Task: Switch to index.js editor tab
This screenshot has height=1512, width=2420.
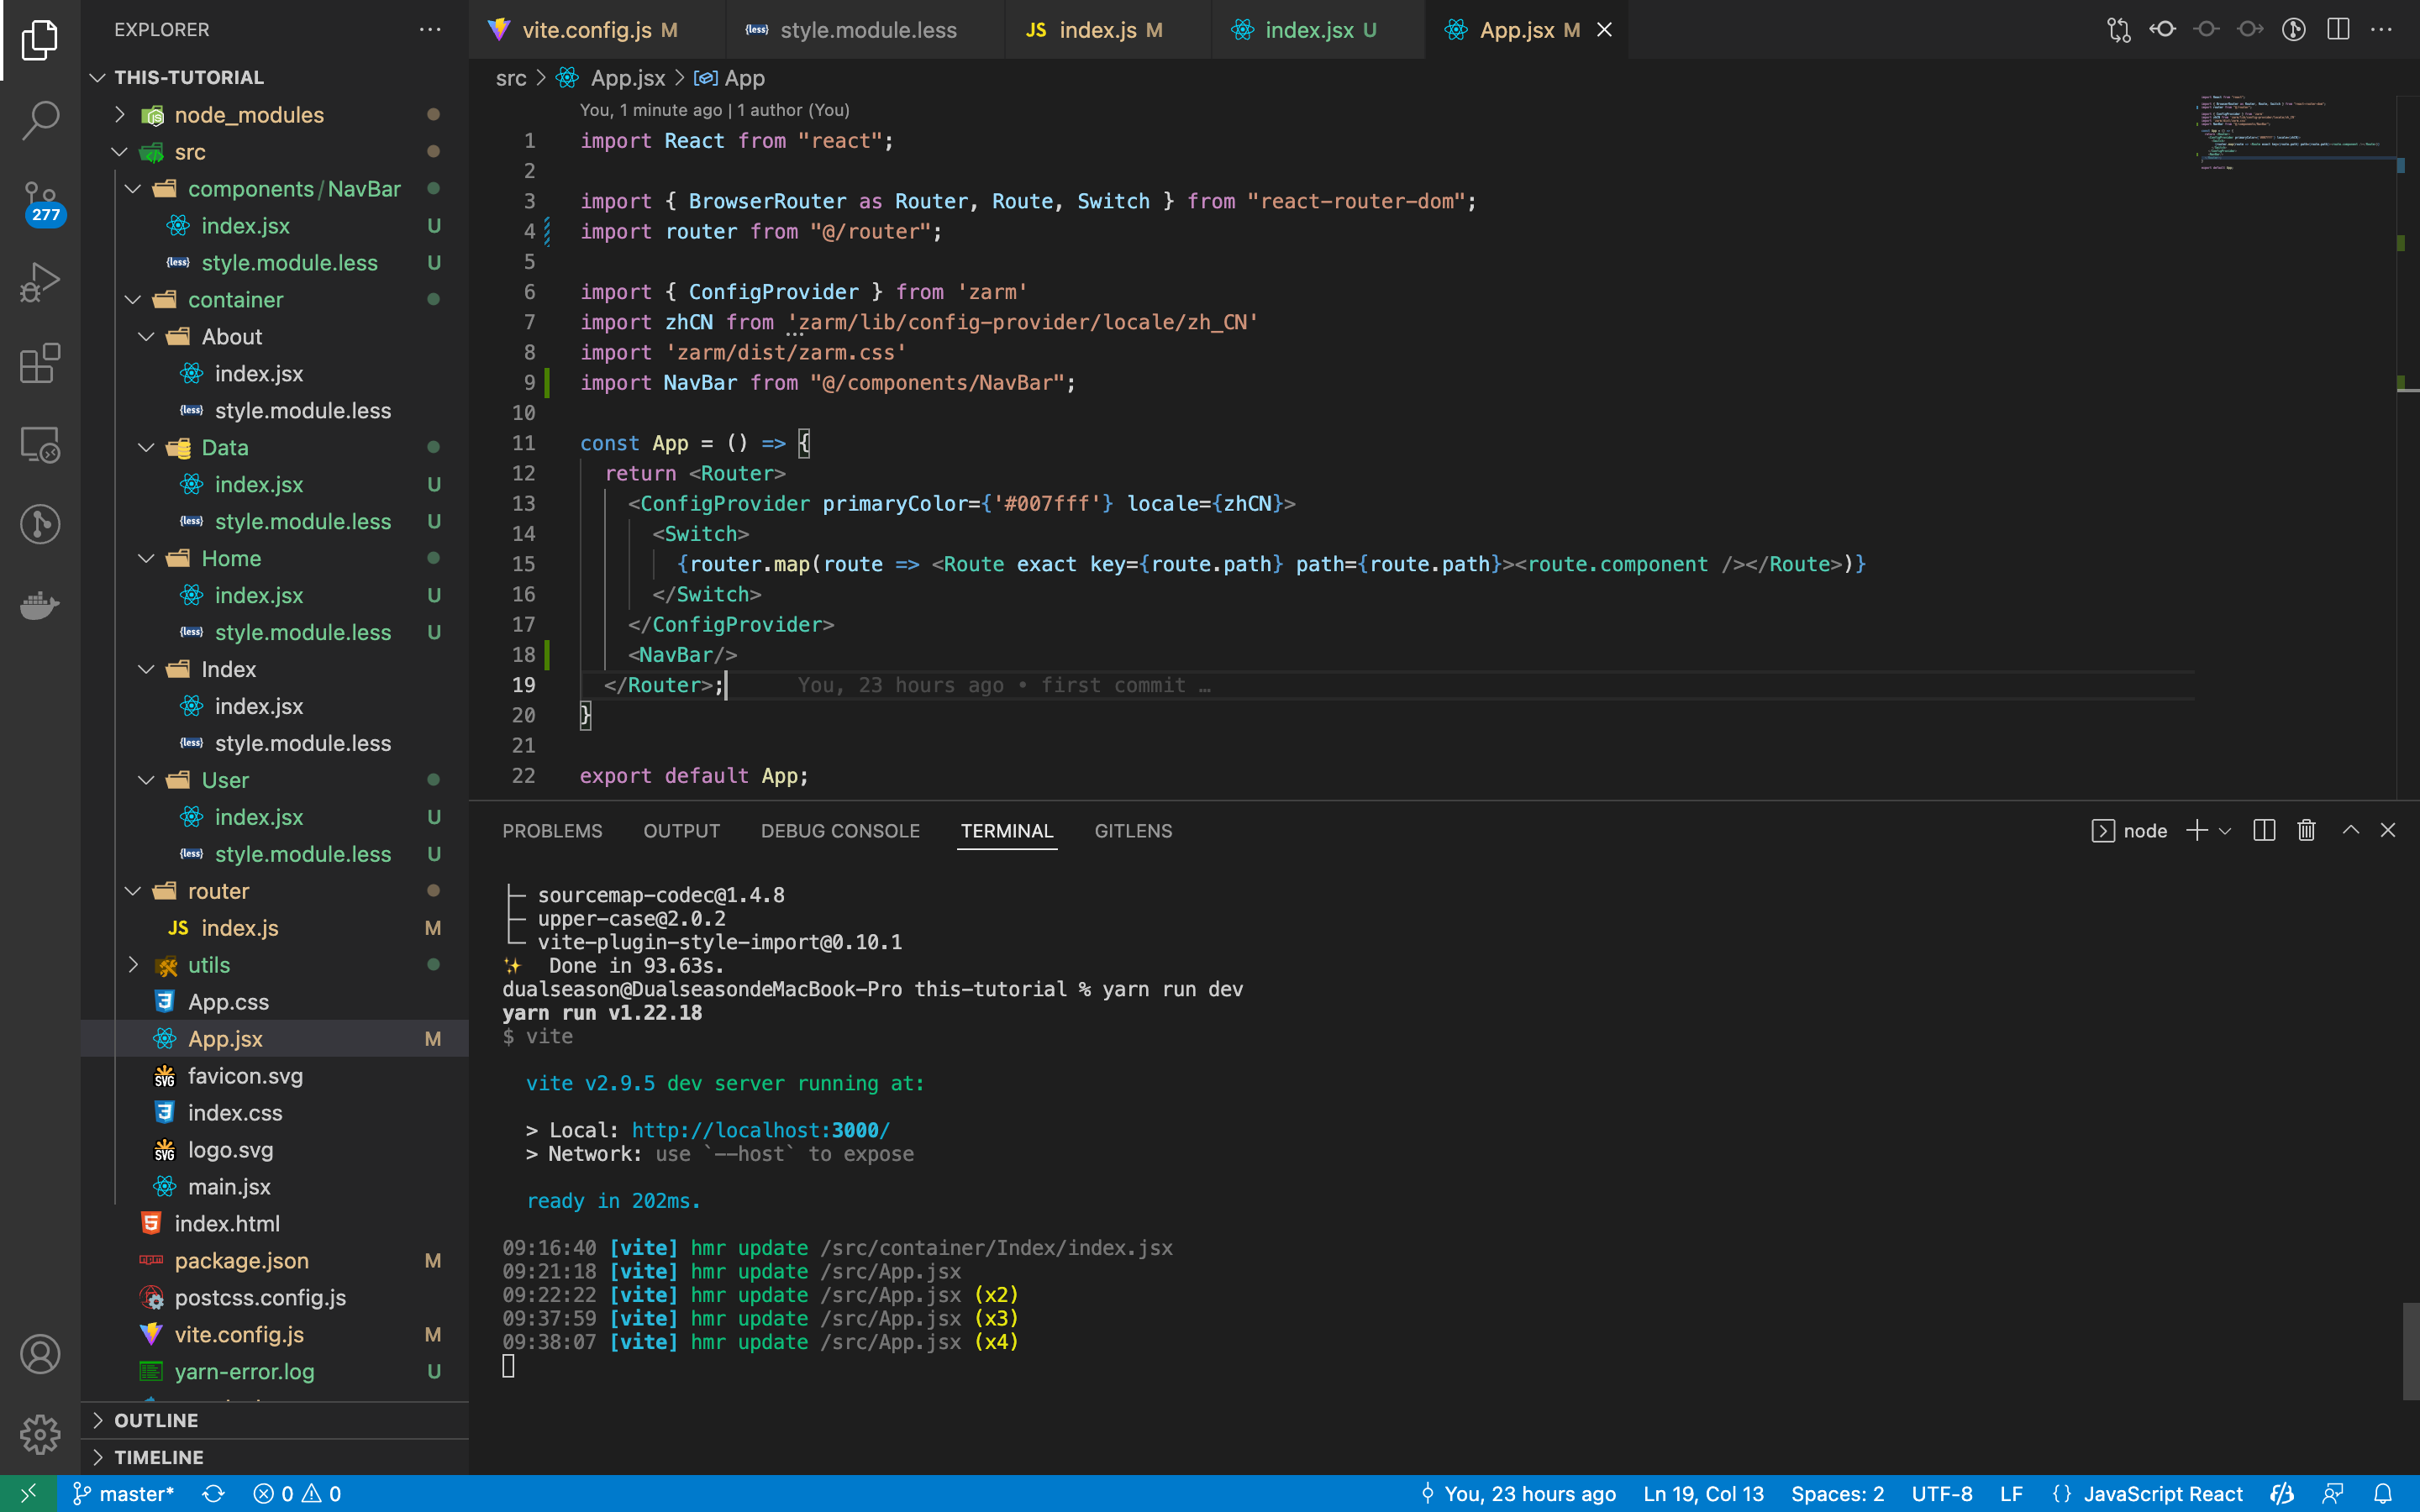Action: 1109,30
